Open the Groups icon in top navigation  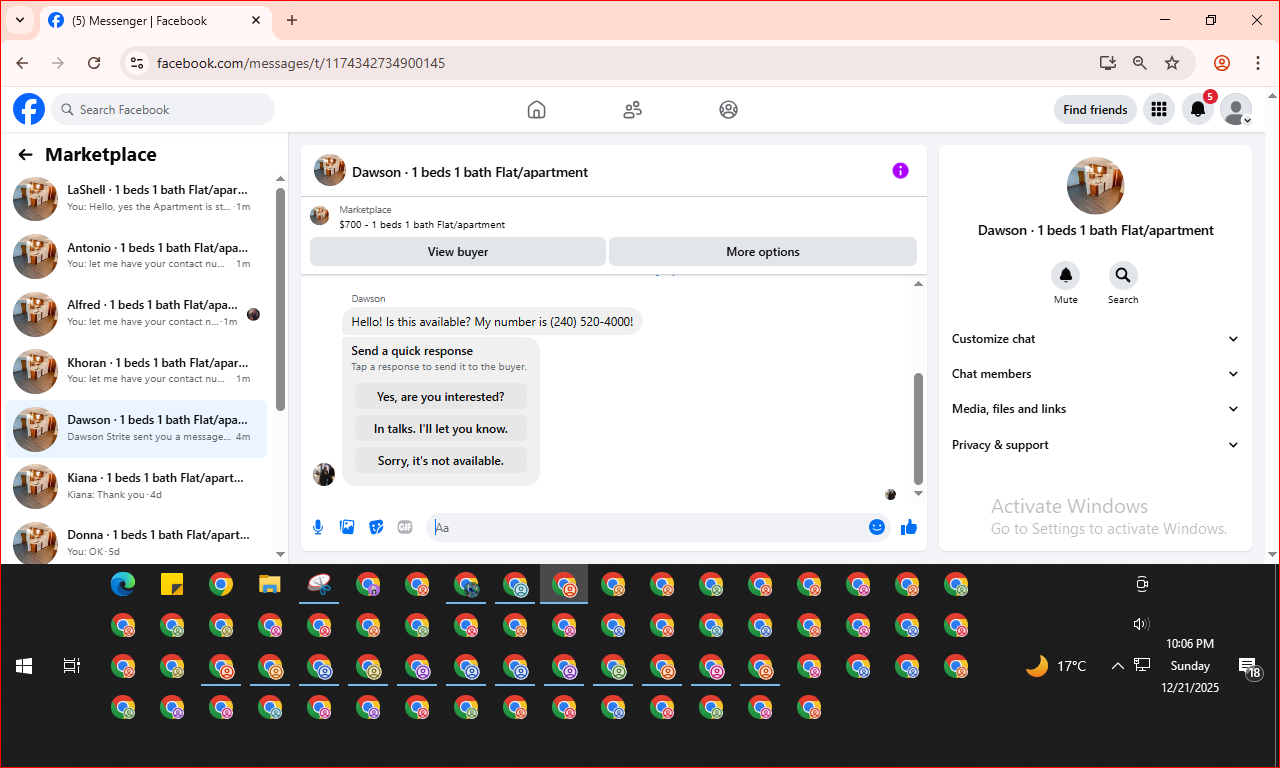coord(728,110)
